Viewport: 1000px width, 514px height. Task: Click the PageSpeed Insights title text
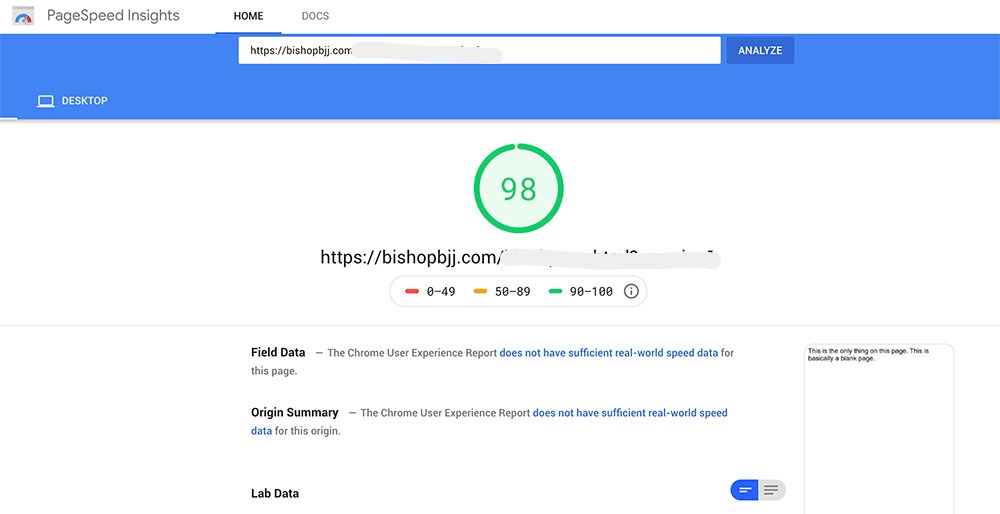pos(114,15)
